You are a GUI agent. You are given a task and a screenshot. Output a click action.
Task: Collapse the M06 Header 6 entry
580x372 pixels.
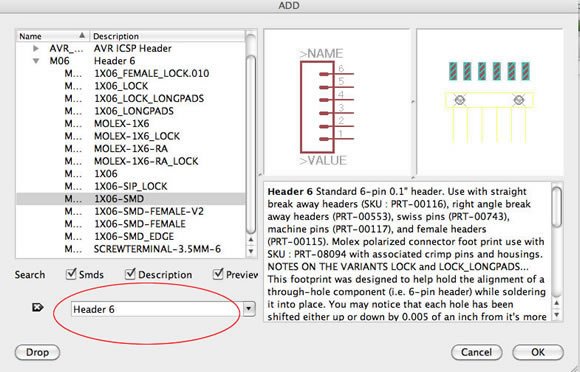tap(36, 61)
